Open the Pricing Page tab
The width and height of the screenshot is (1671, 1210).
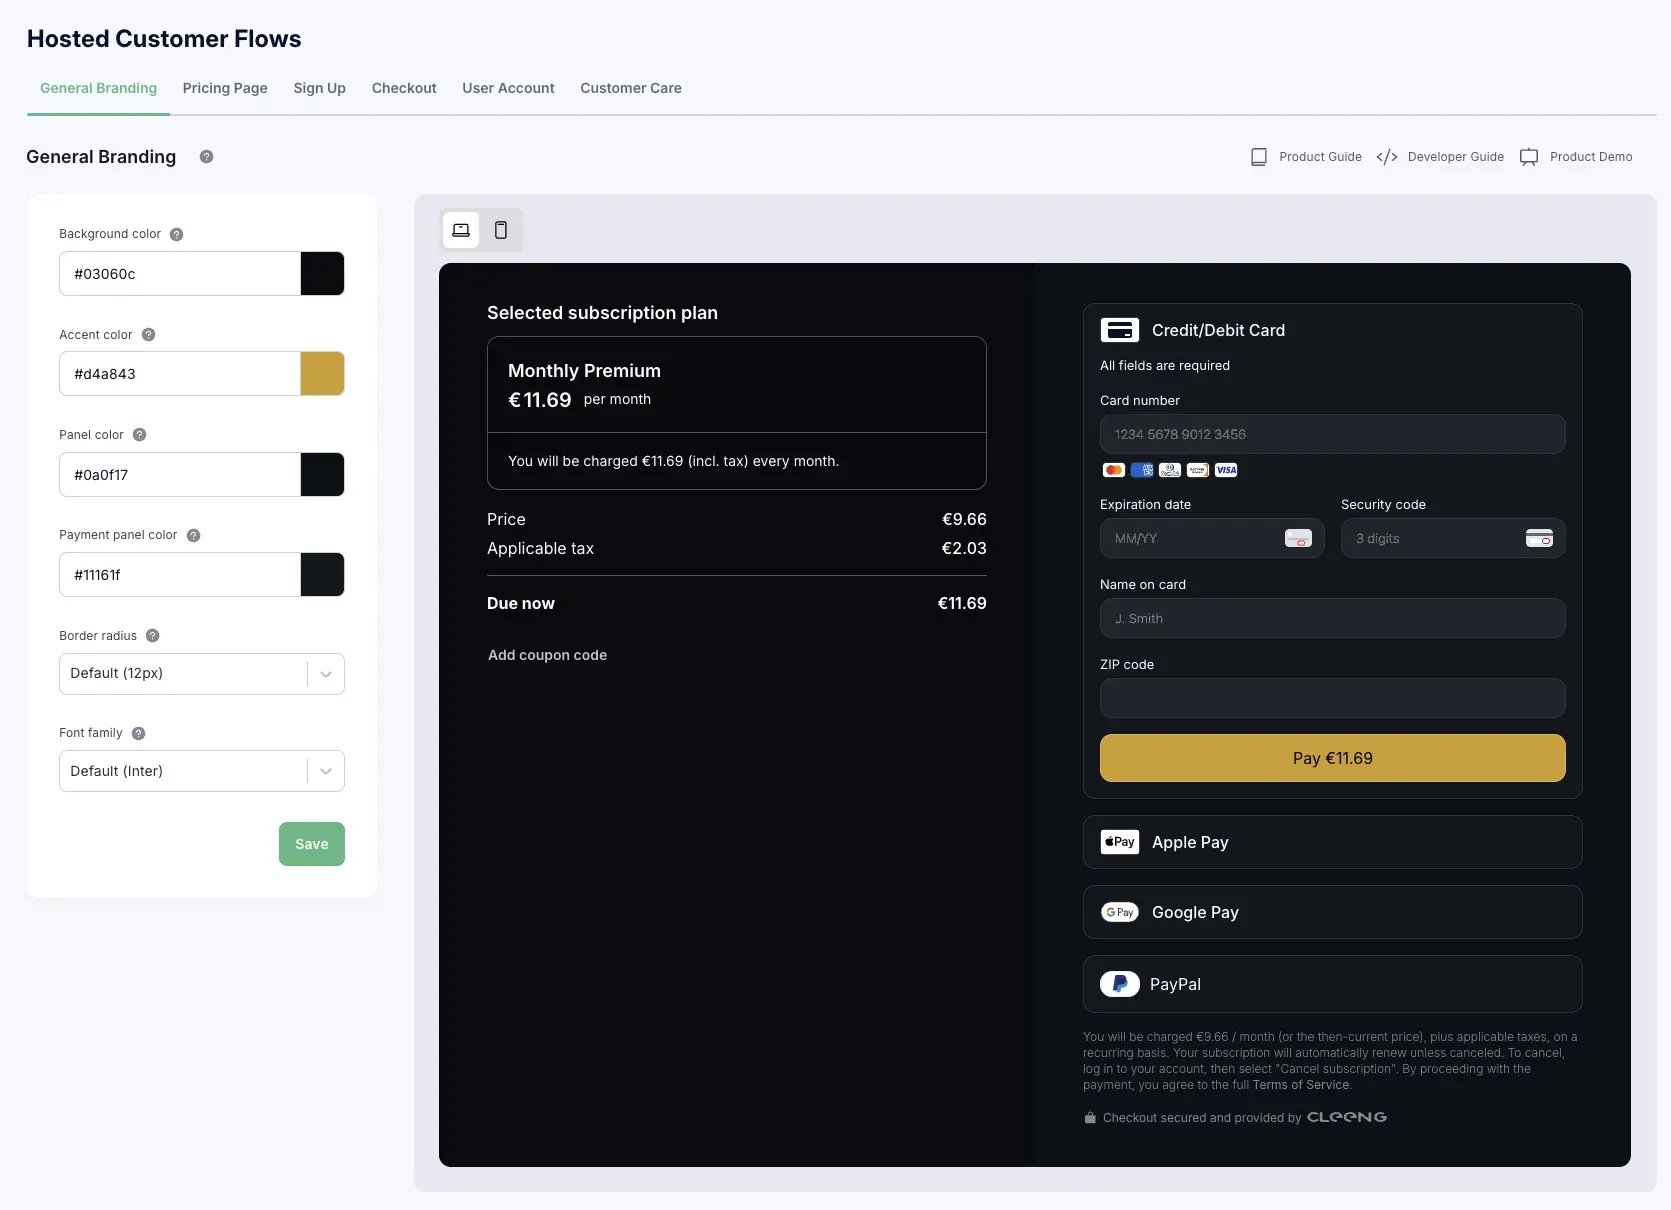pos(225,88)
